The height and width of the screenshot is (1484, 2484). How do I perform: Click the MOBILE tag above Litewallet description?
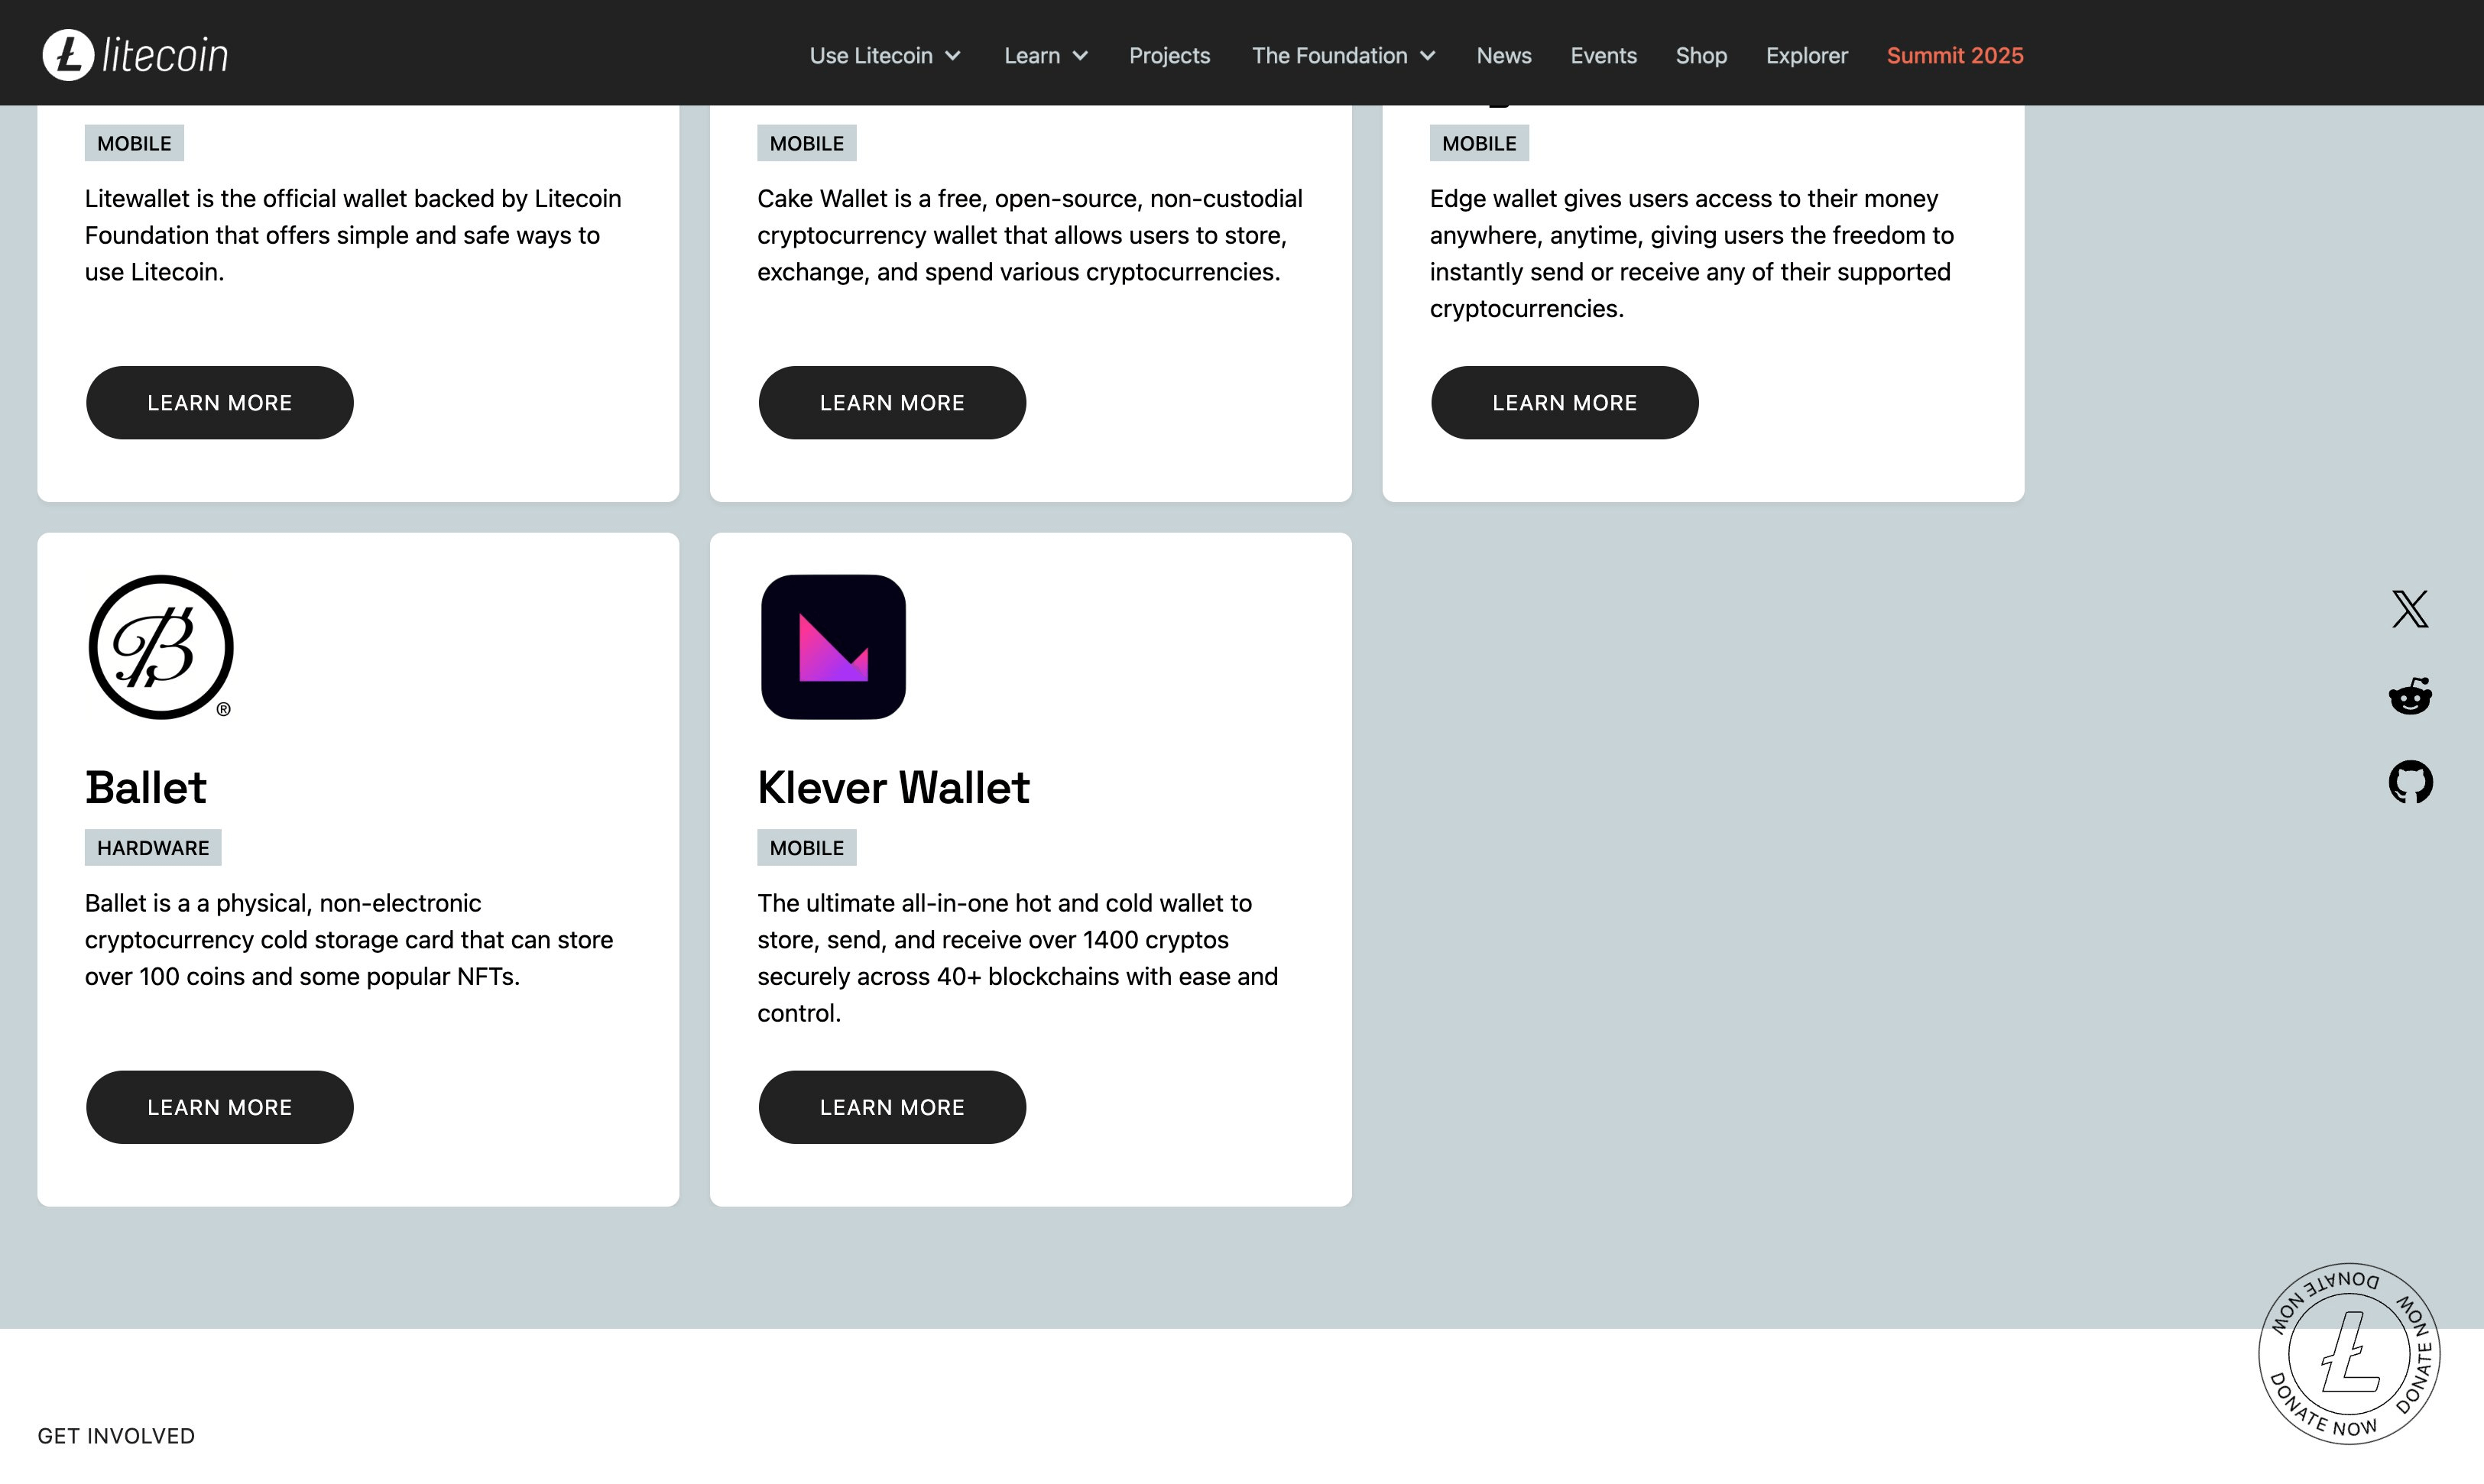pos(134,143)
